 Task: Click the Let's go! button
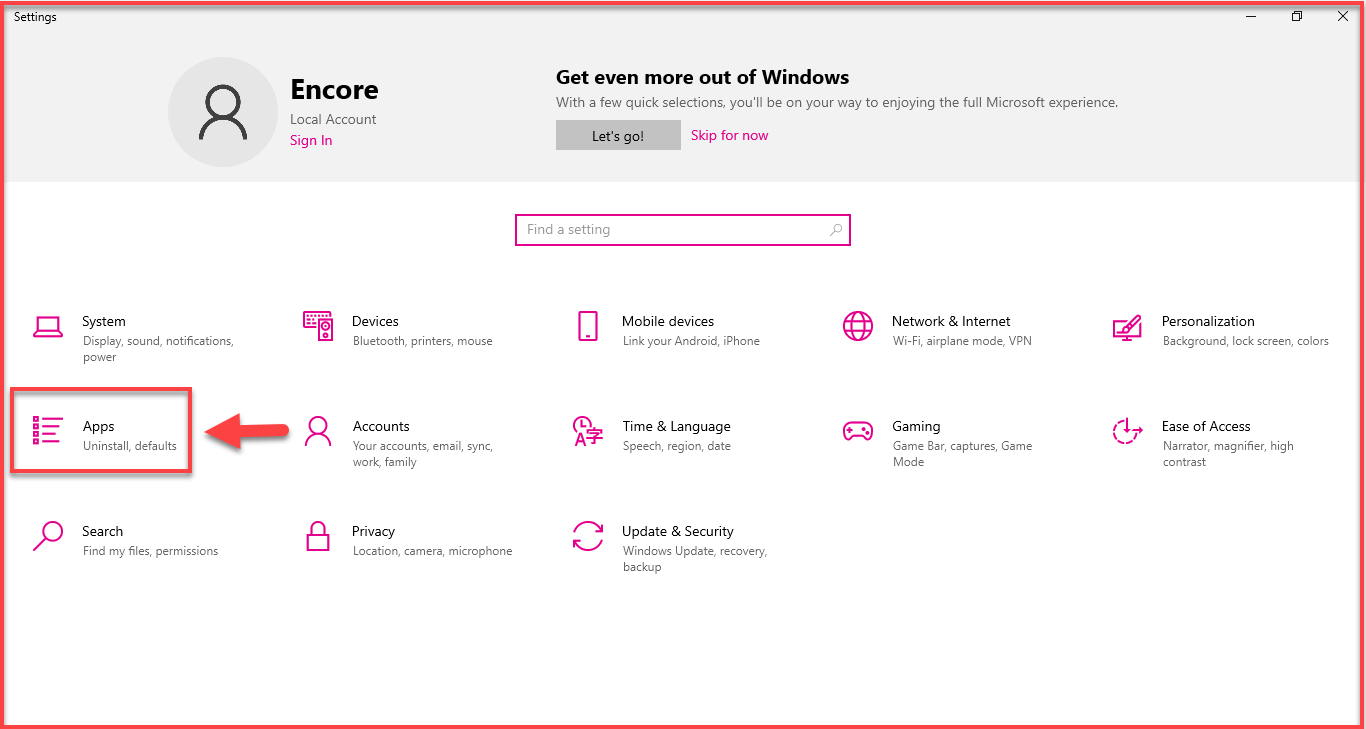(618, 136)
